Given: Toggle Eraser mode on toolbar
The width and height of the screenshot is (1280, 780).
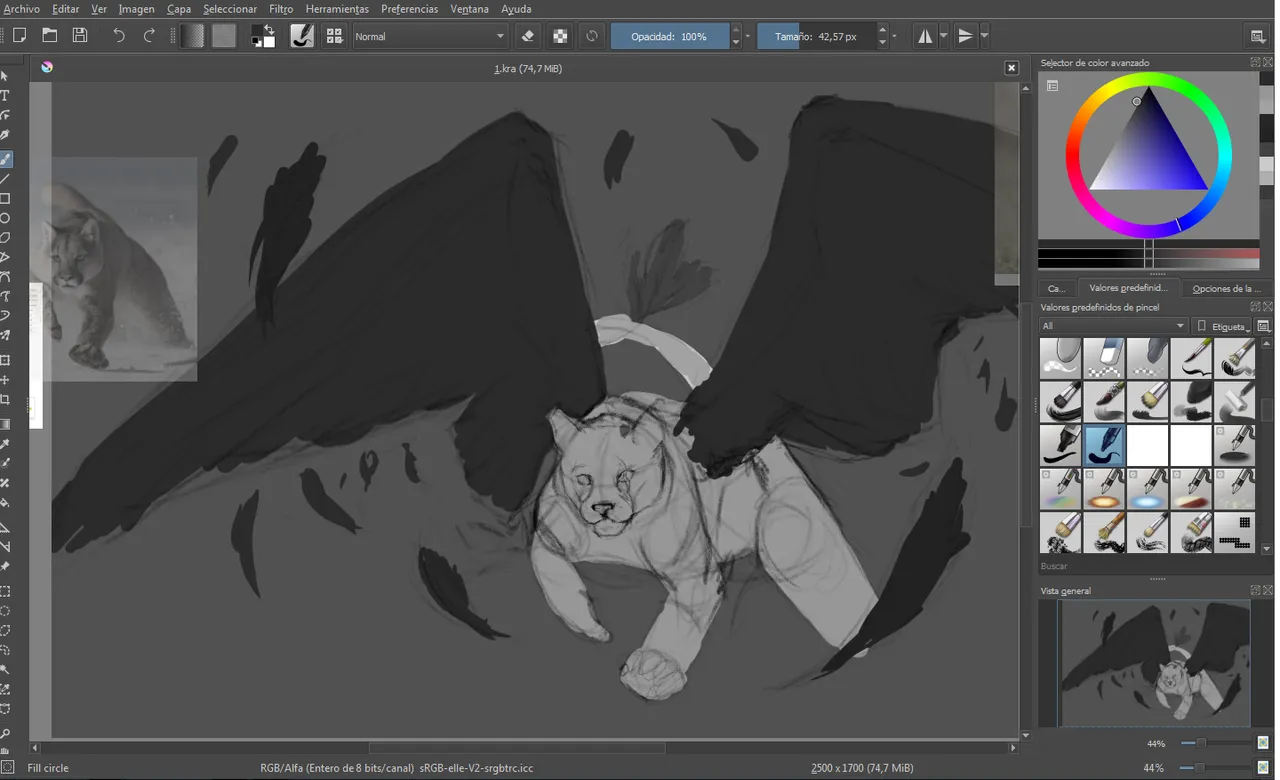Looking at the screenshot, I should coord(528,36).
